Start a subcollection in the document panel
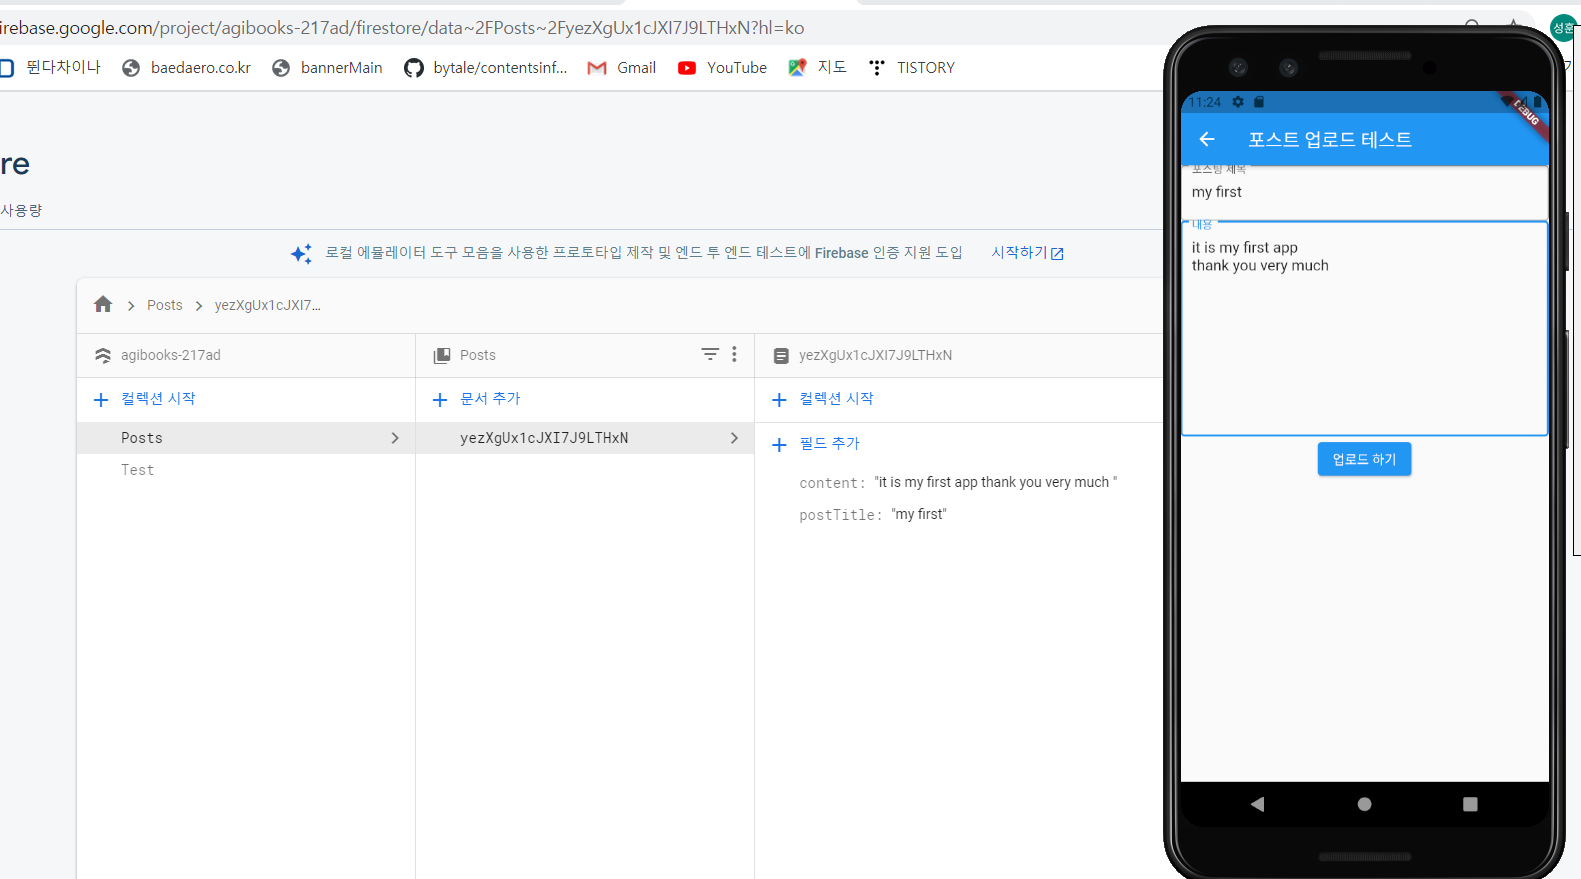Image resolution: width=1581 pixels, height=879 pixels. 823,399
